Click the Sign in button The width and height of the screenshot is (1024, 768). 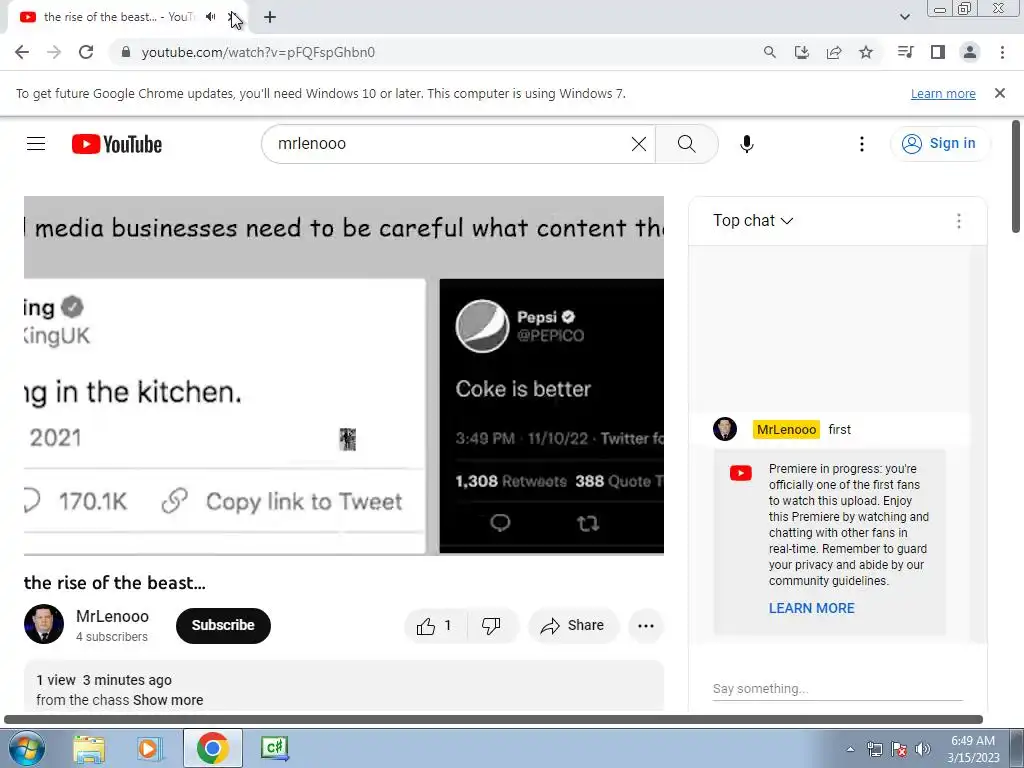click(x=940, y=144)
